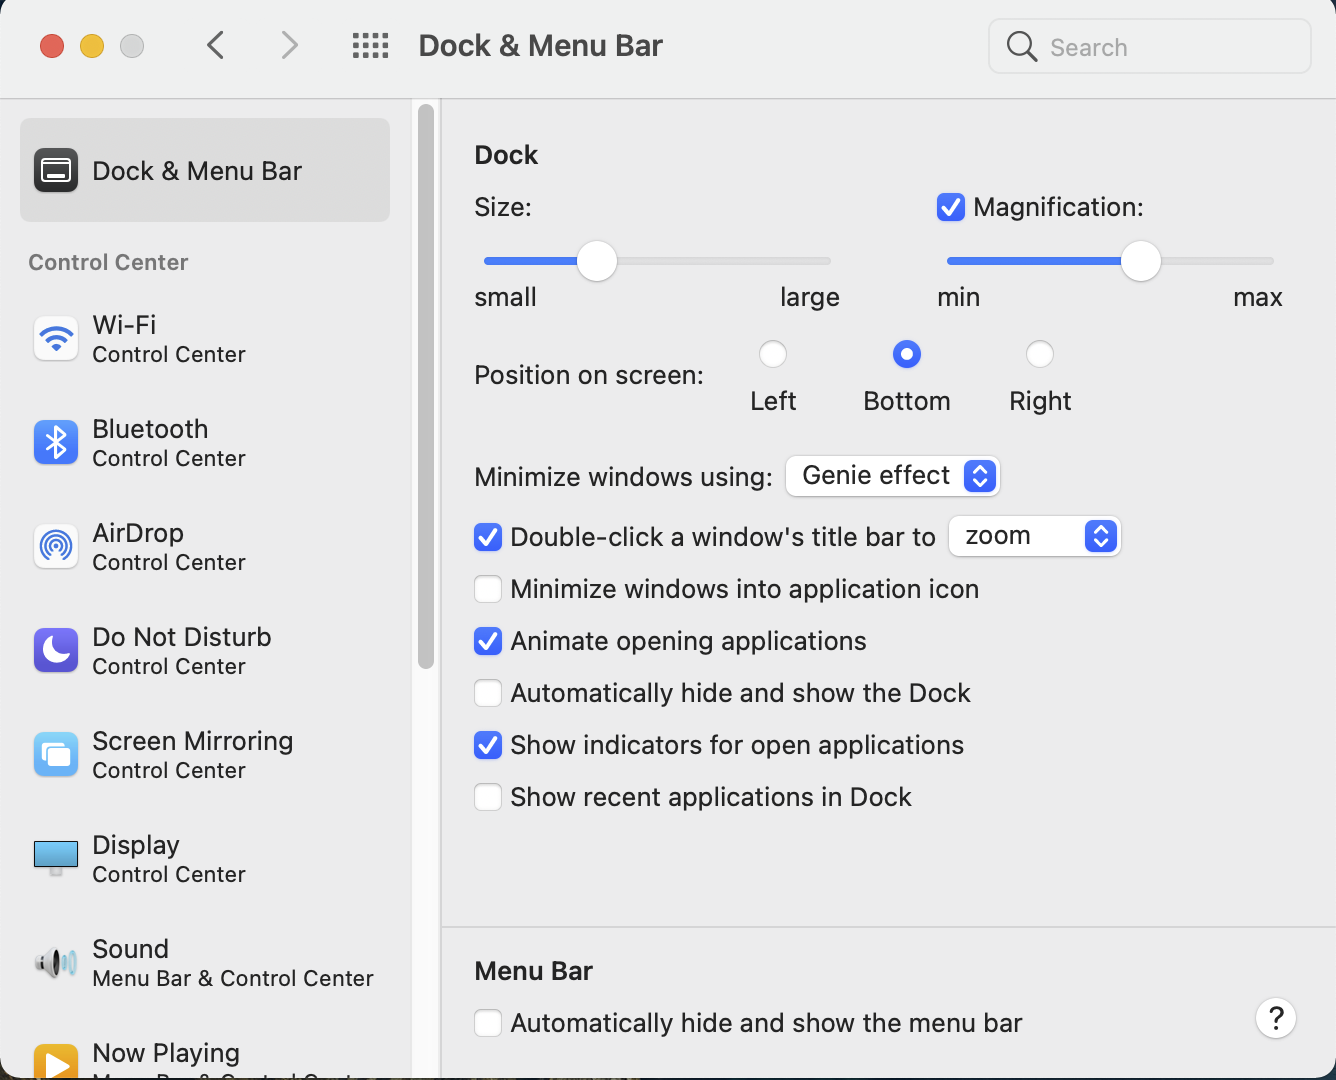Select Screen Mirroring sidebar item
Viewport: 1336px width, 1080px height.
point(205,755)
